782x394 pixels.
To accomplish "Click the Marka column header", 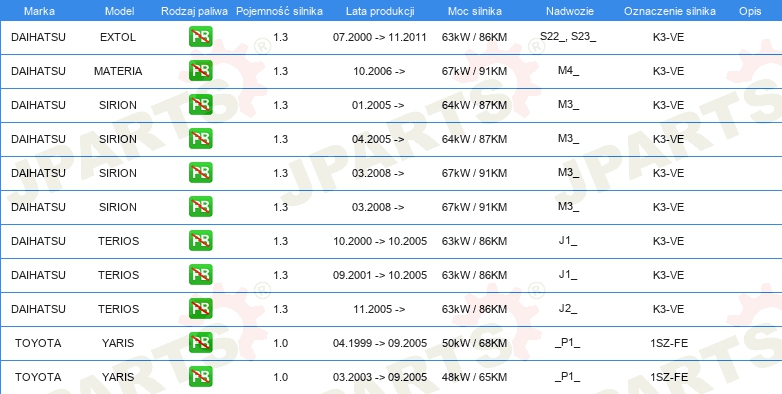I will point(39,11).
